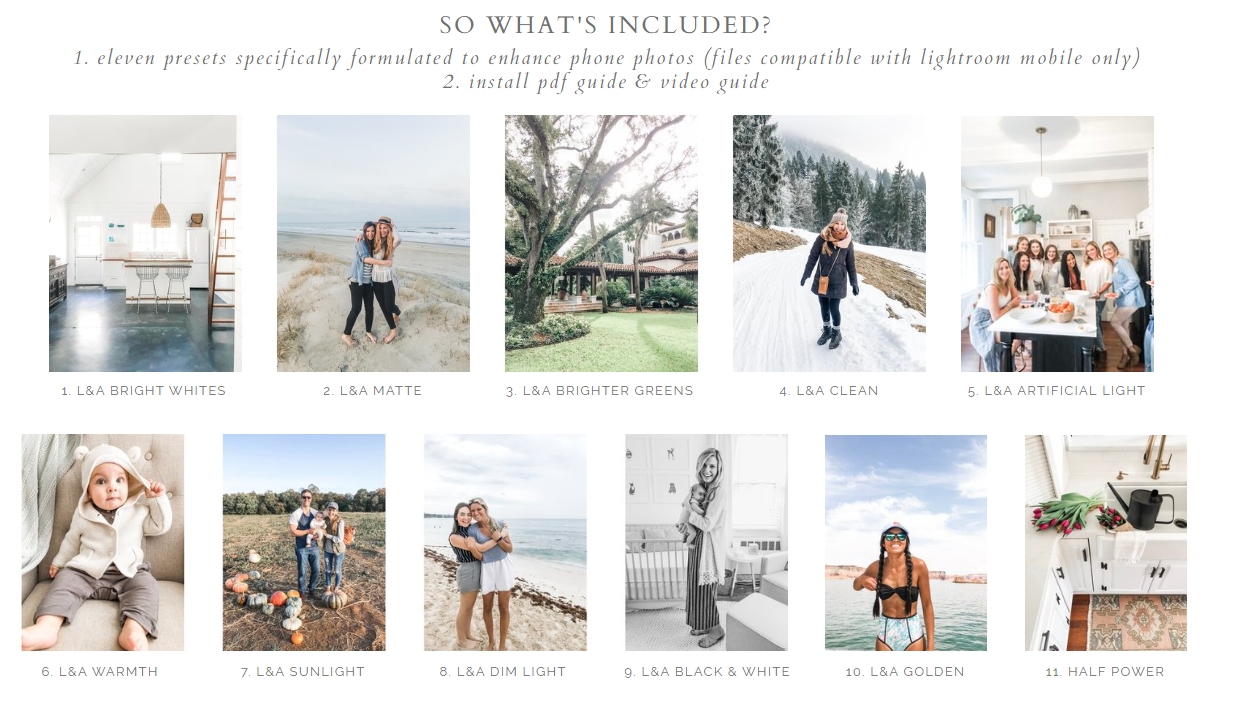Click the L&A Clean snowy photo
The width and height of the screenshot is (1234, 706).
click(x=829, y=243)
